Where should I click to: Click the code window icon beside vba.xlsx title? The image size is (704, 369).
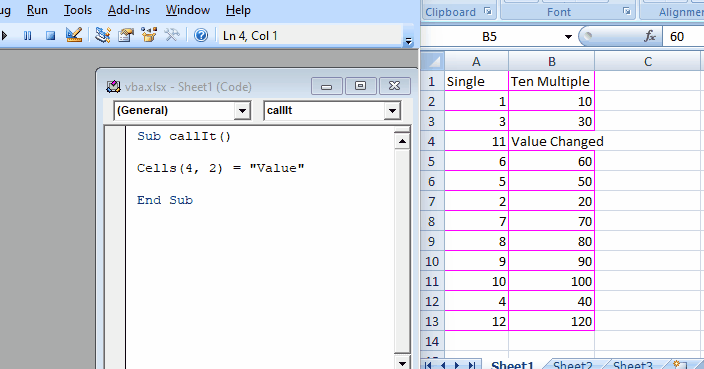[113, 86]
